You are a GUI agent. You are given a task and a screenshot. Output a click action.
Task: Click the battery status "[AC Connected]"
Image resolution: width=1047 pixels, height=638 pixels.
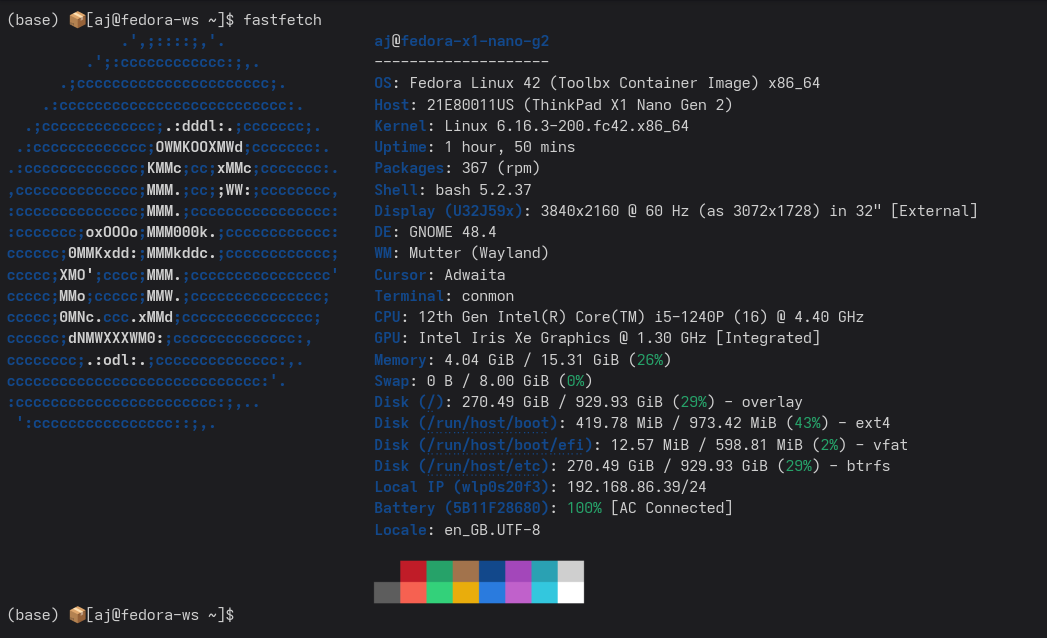pos(671,508)
